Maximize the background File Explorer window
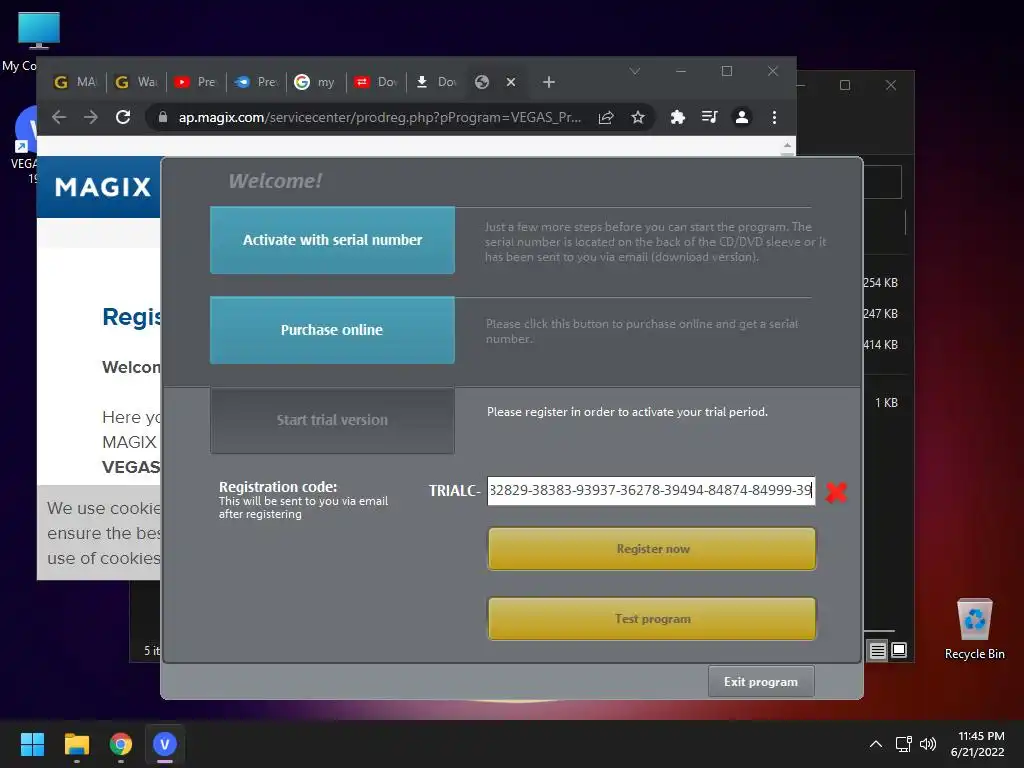 845,85
